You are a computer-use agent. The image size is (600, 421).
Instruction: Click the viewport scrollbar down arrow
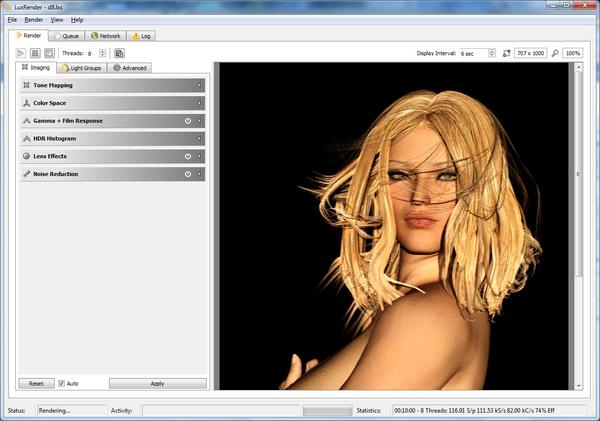pyautogui.click(x=579, y=385)
